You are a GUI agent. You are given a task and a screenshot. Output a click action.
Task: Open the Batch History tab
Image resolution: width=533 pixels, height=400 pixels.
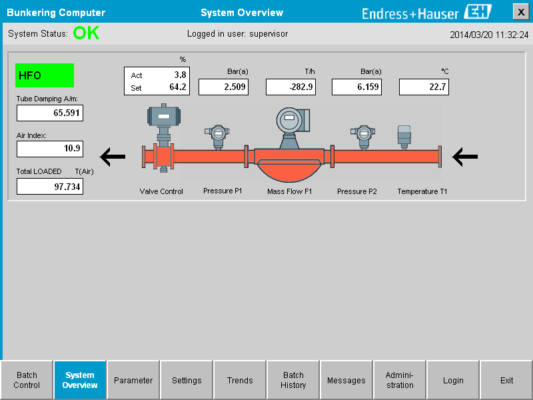pos(293,380)
